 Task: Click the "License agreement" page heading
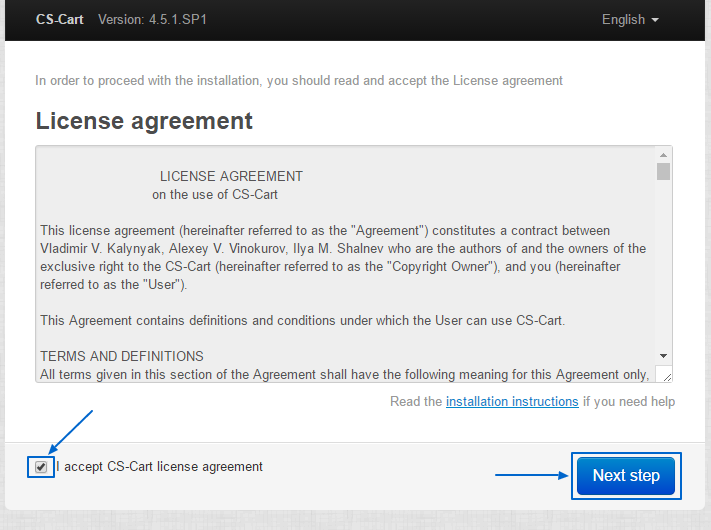point(144,121)
